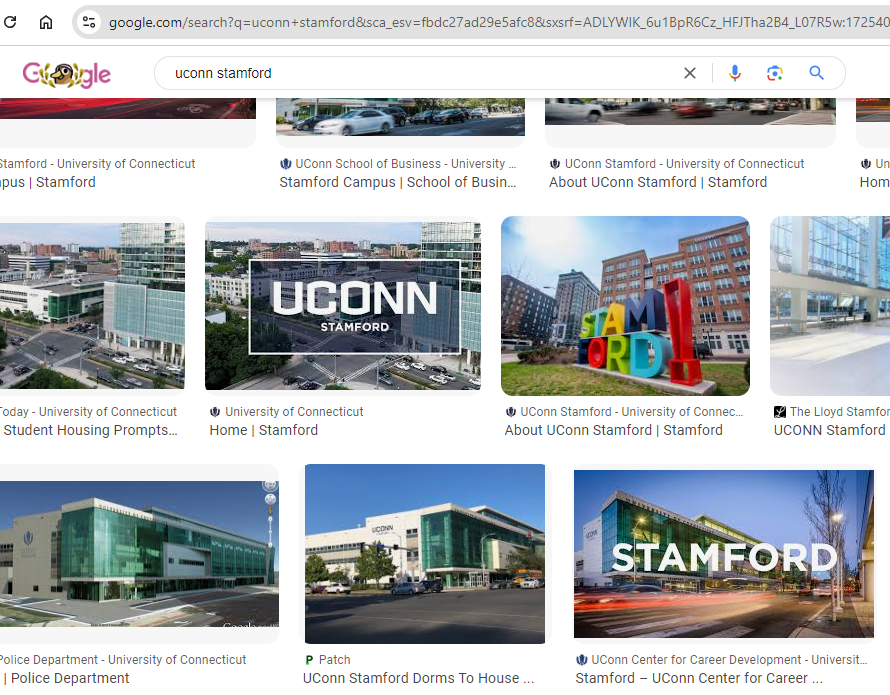Click the Patch site favicon
Viewport: 890px width, 695px height.
click(309, 660)
